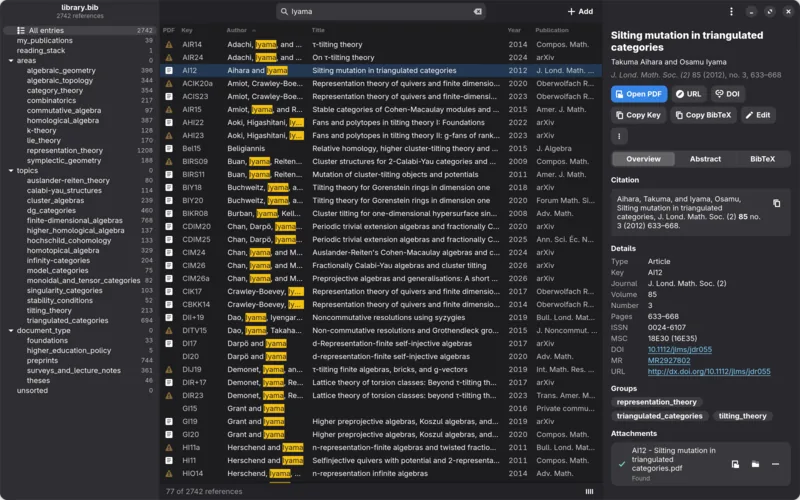Screen dimensions: 800x500
Task: Click the tilting_theory group chip
Action: 742,416
